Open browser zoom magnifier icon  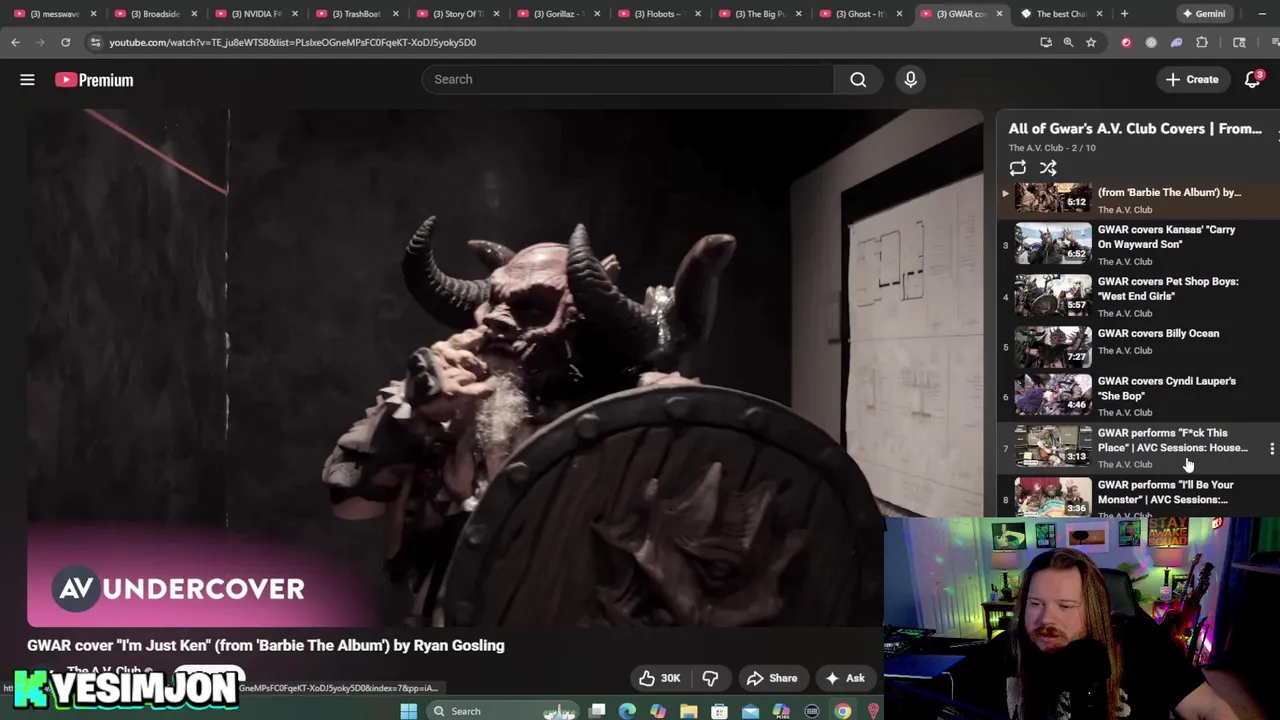click(1068, 42)
